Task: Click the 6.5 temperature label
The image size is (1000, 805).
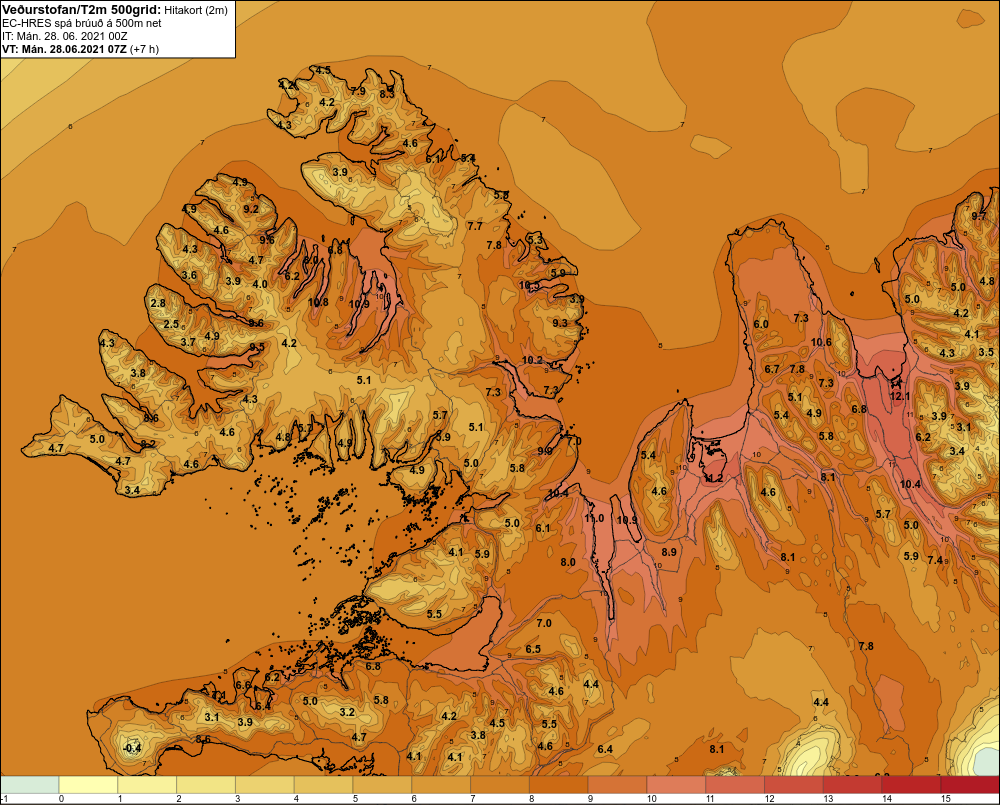Action: point(533,649)
